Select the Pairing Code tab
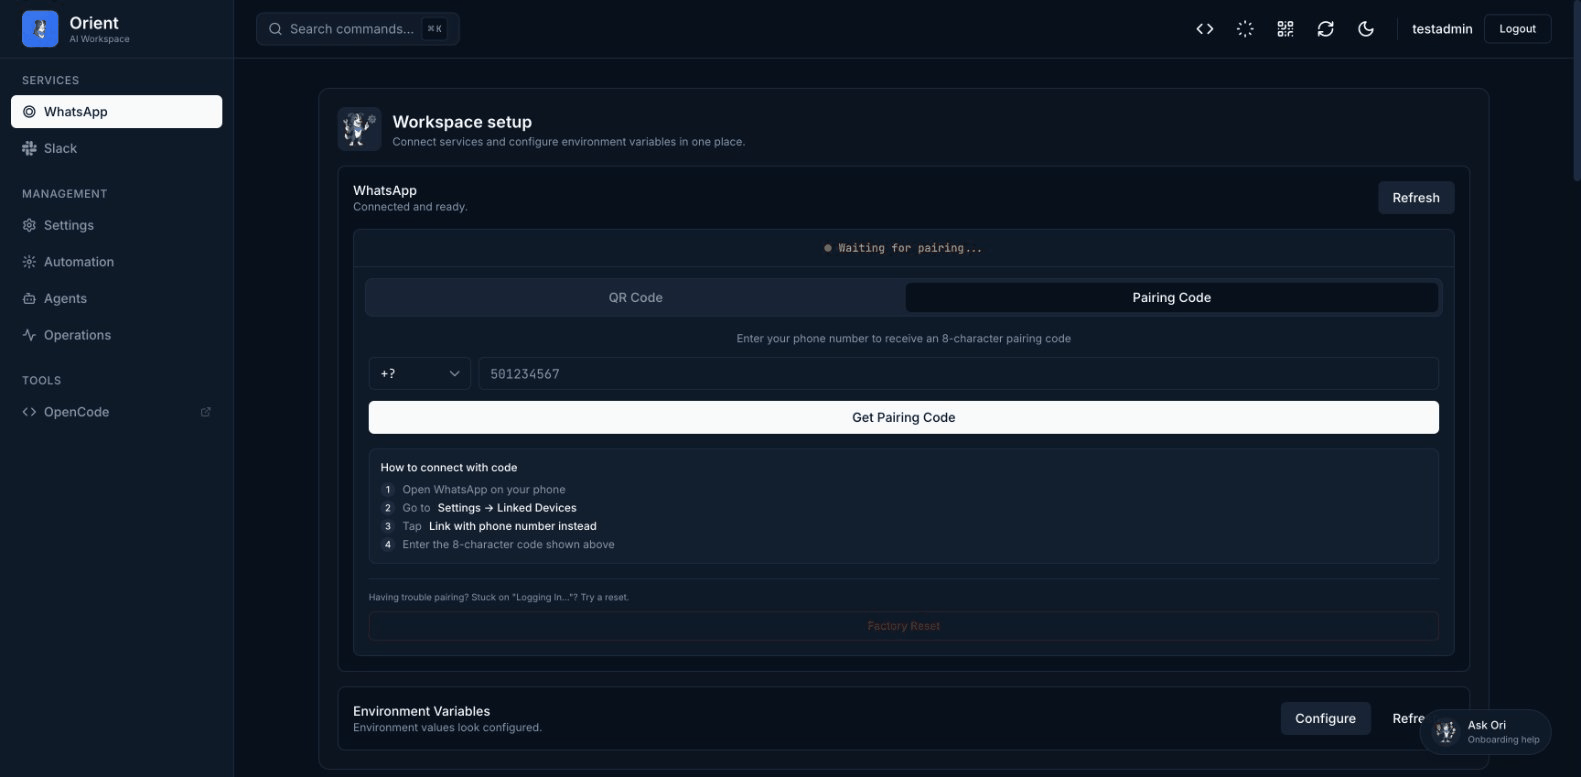This screenshot has width=1581, height=777. pos(1171,298)
